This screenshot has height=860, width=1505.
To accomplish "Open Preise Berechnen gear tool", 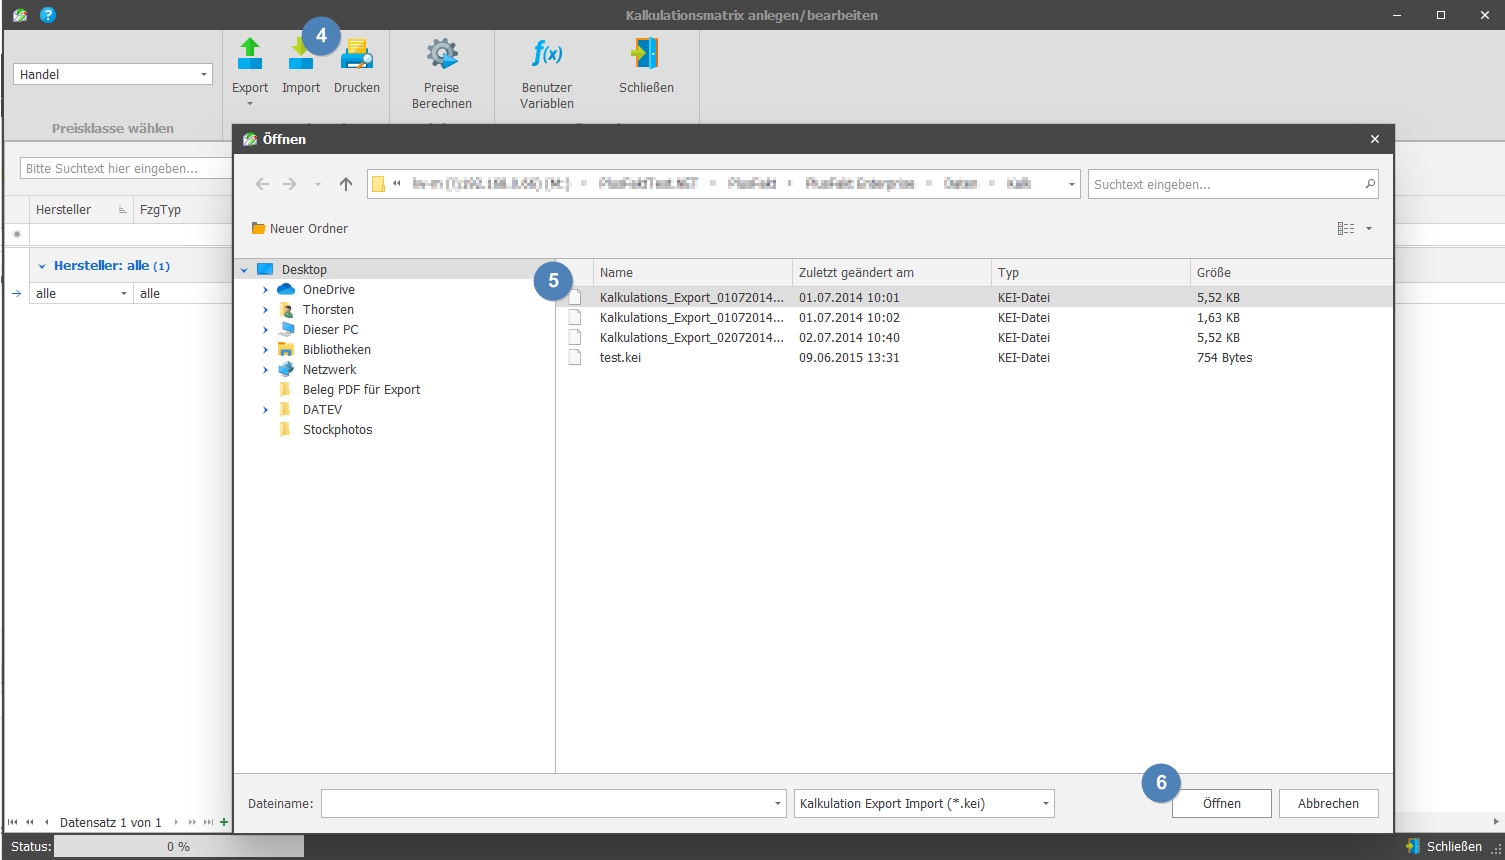I will [x=442, y=54].
